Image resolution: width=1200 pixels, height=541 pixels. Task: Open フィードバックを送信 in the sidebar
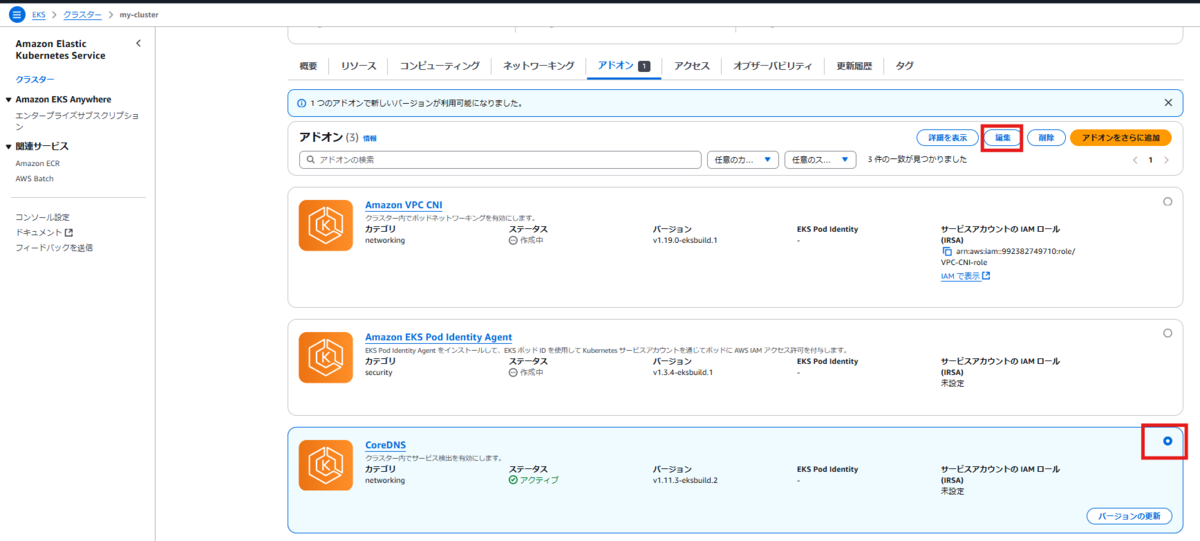click(54, 247)
